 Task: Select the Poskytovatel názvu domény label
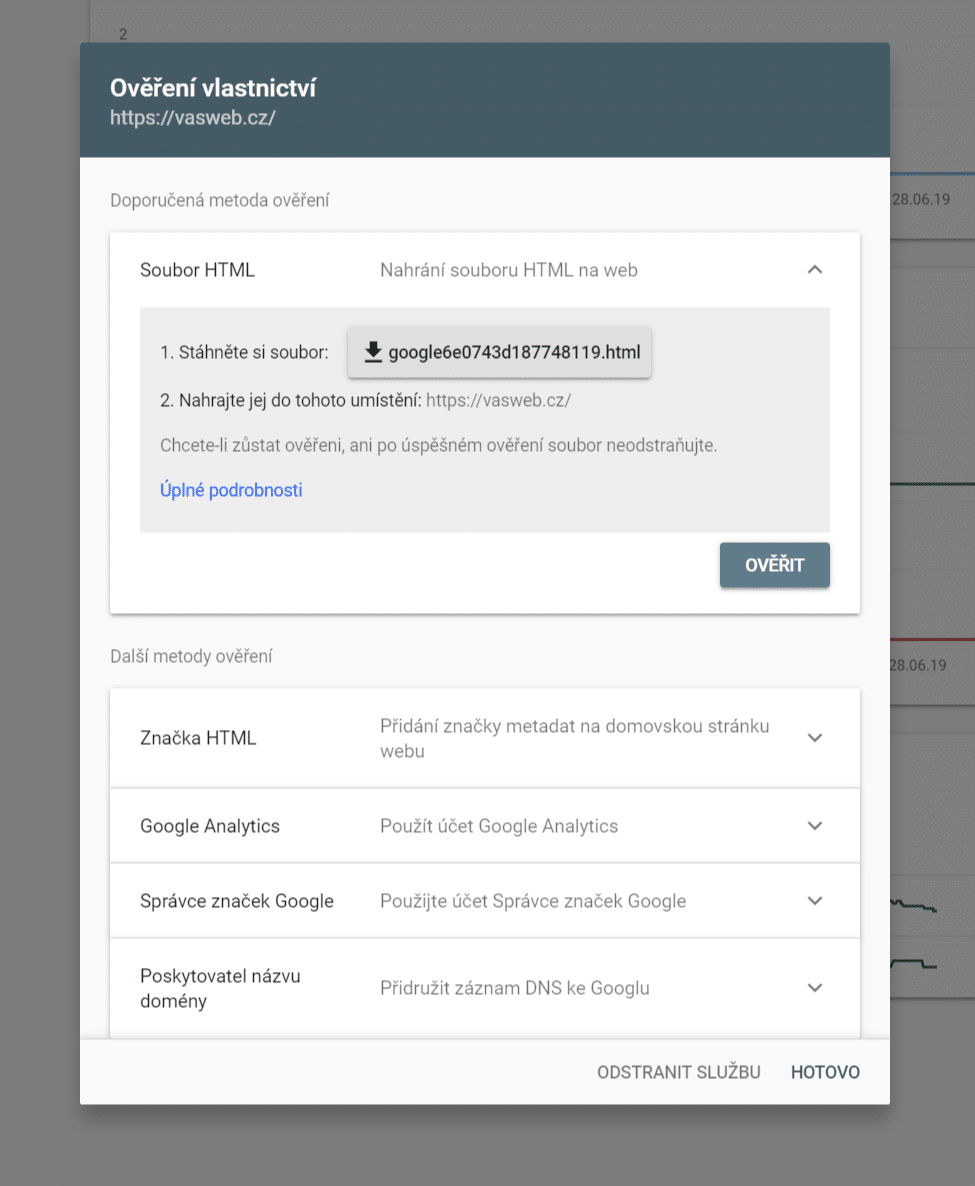(220, 988)
